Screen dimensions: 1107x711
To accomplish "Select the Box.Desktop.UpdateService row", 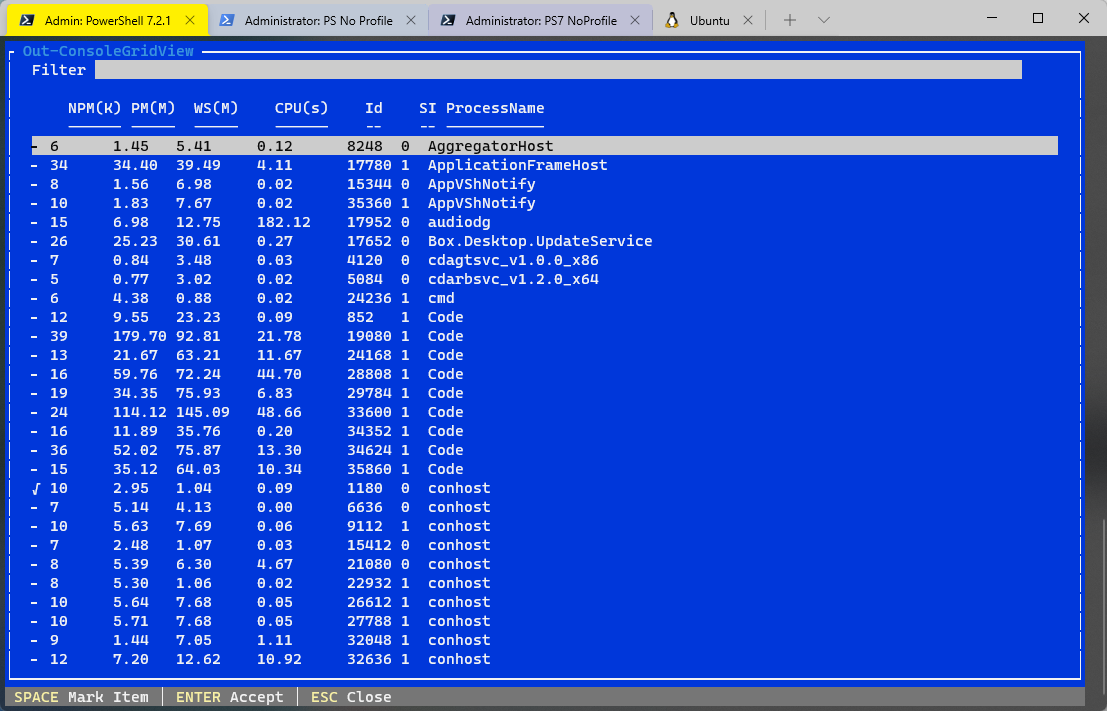I will coord(539,241).
